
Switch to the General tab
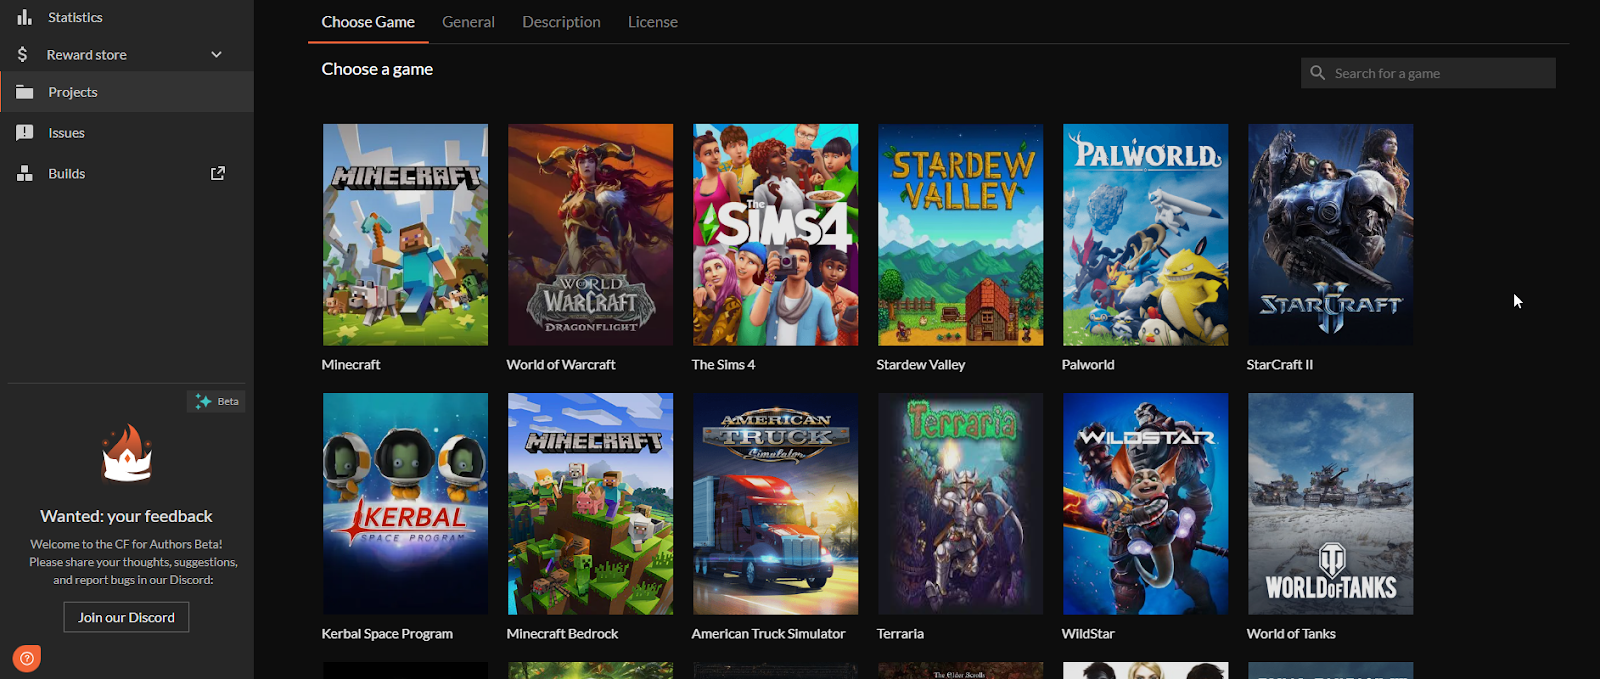coord(468,22)
